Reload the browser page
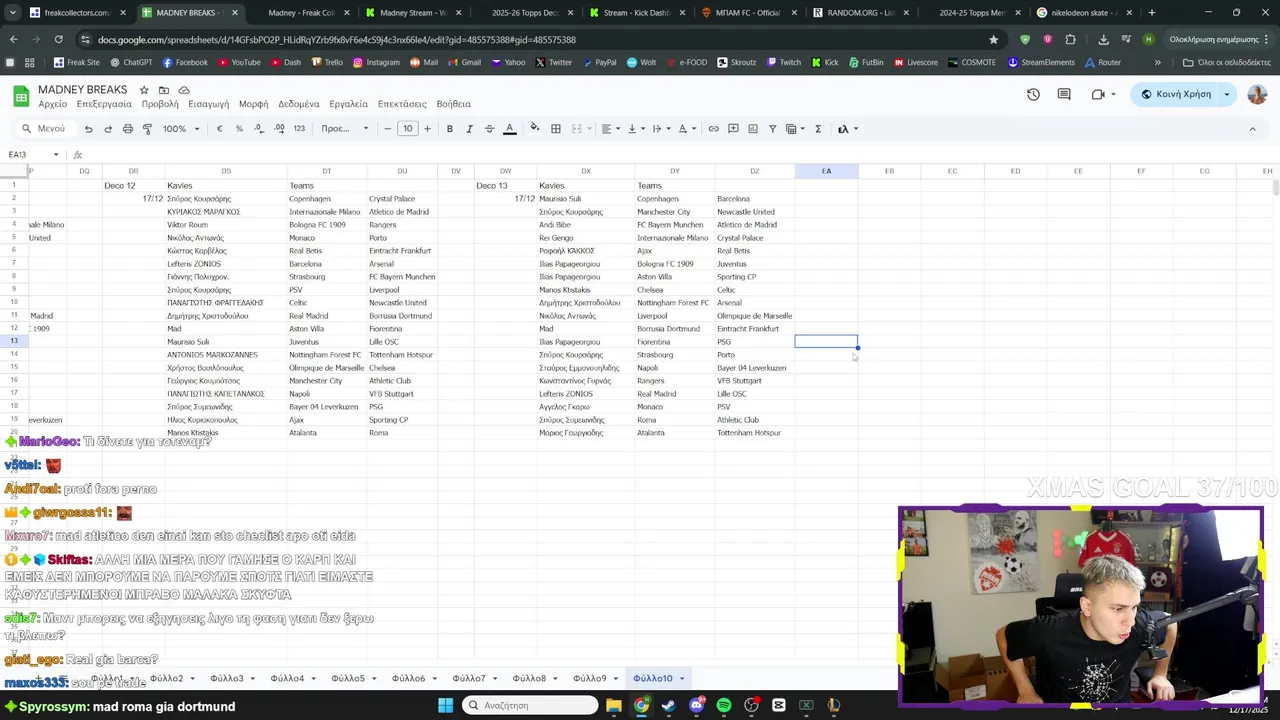 pos(58,40)
